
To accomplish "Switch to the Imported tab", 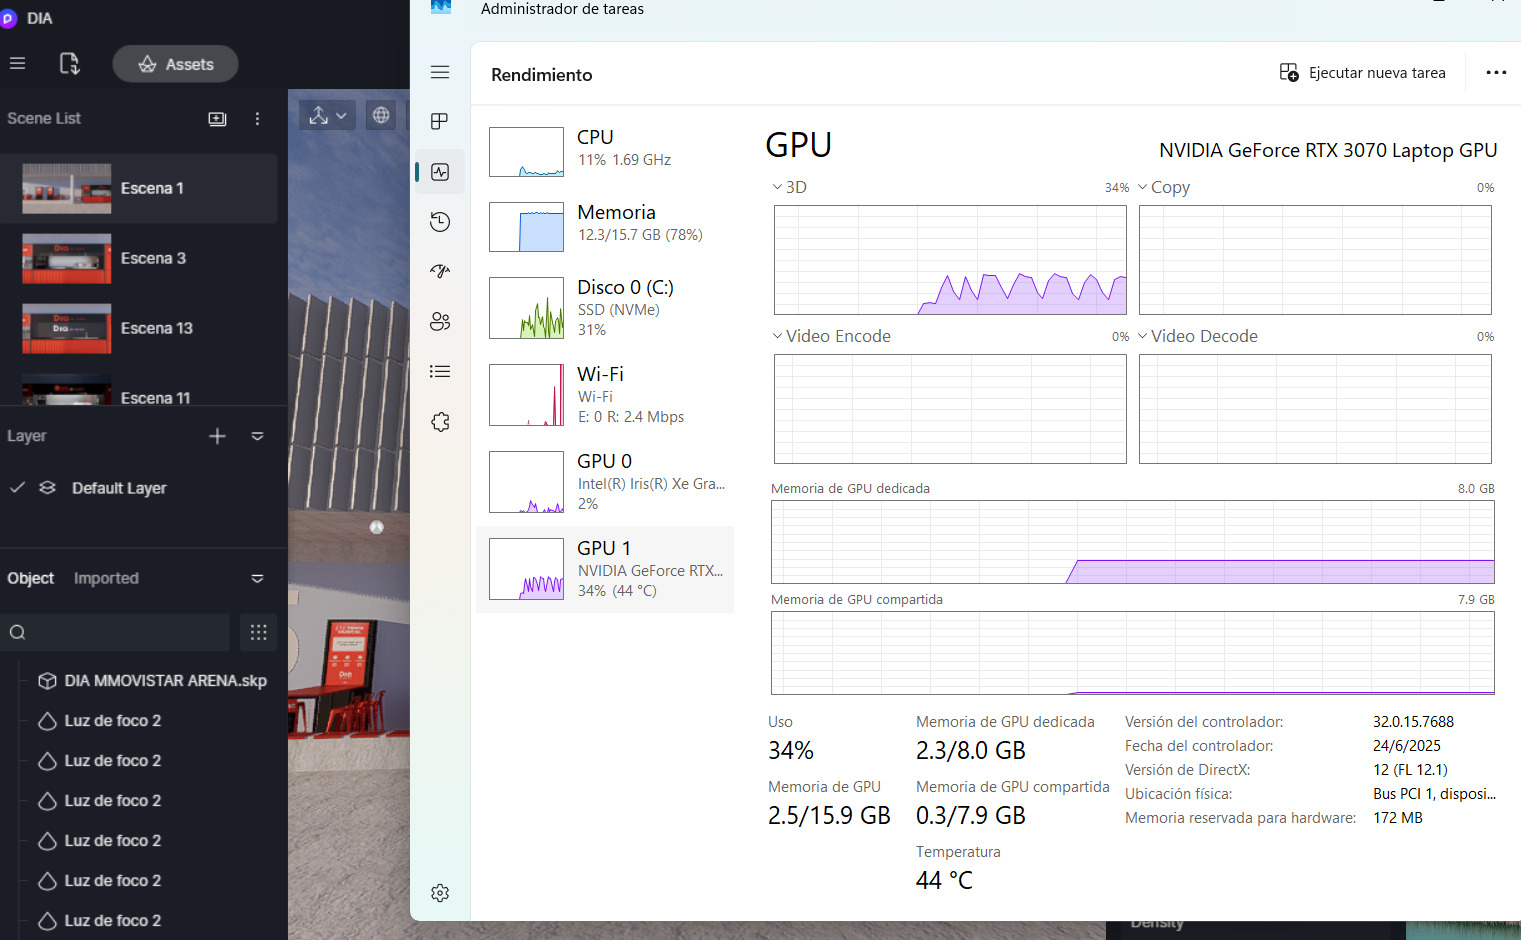I will point(106,578).
